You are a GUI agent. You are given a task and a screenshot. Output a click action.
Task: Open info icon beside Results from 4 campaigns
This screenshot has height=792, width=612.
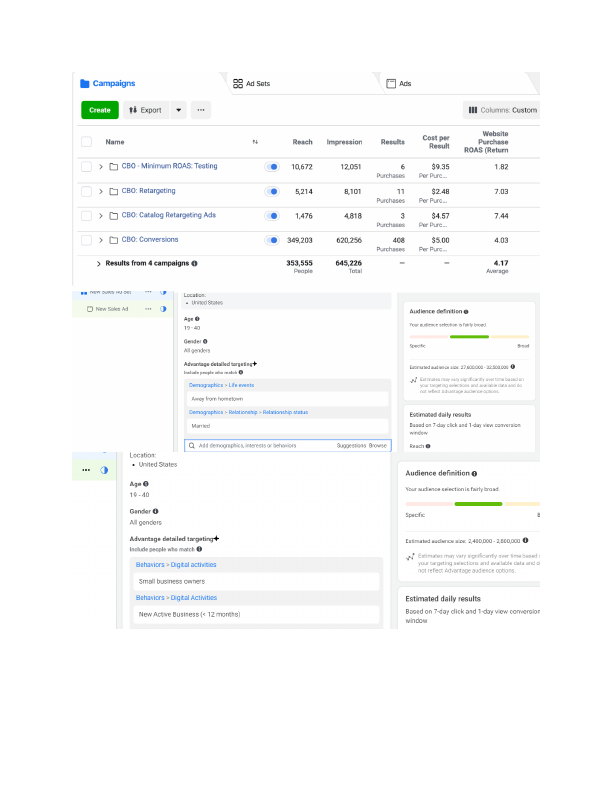pyautogui.click(x=194, y=263)
